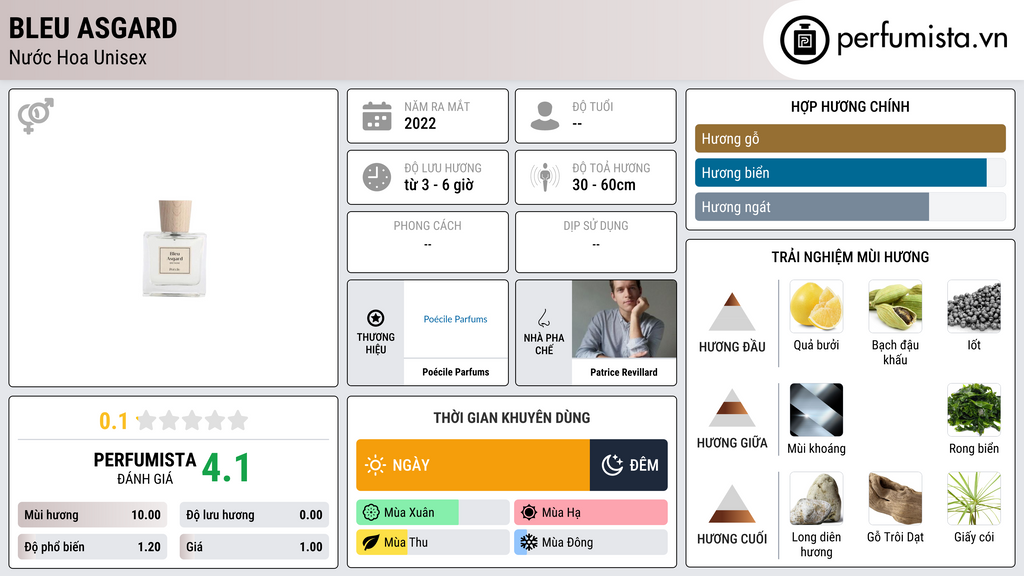Screen dimensions: 1024x576
Task: Click the Mùa Hạ season bar
Action: [590, 513]
